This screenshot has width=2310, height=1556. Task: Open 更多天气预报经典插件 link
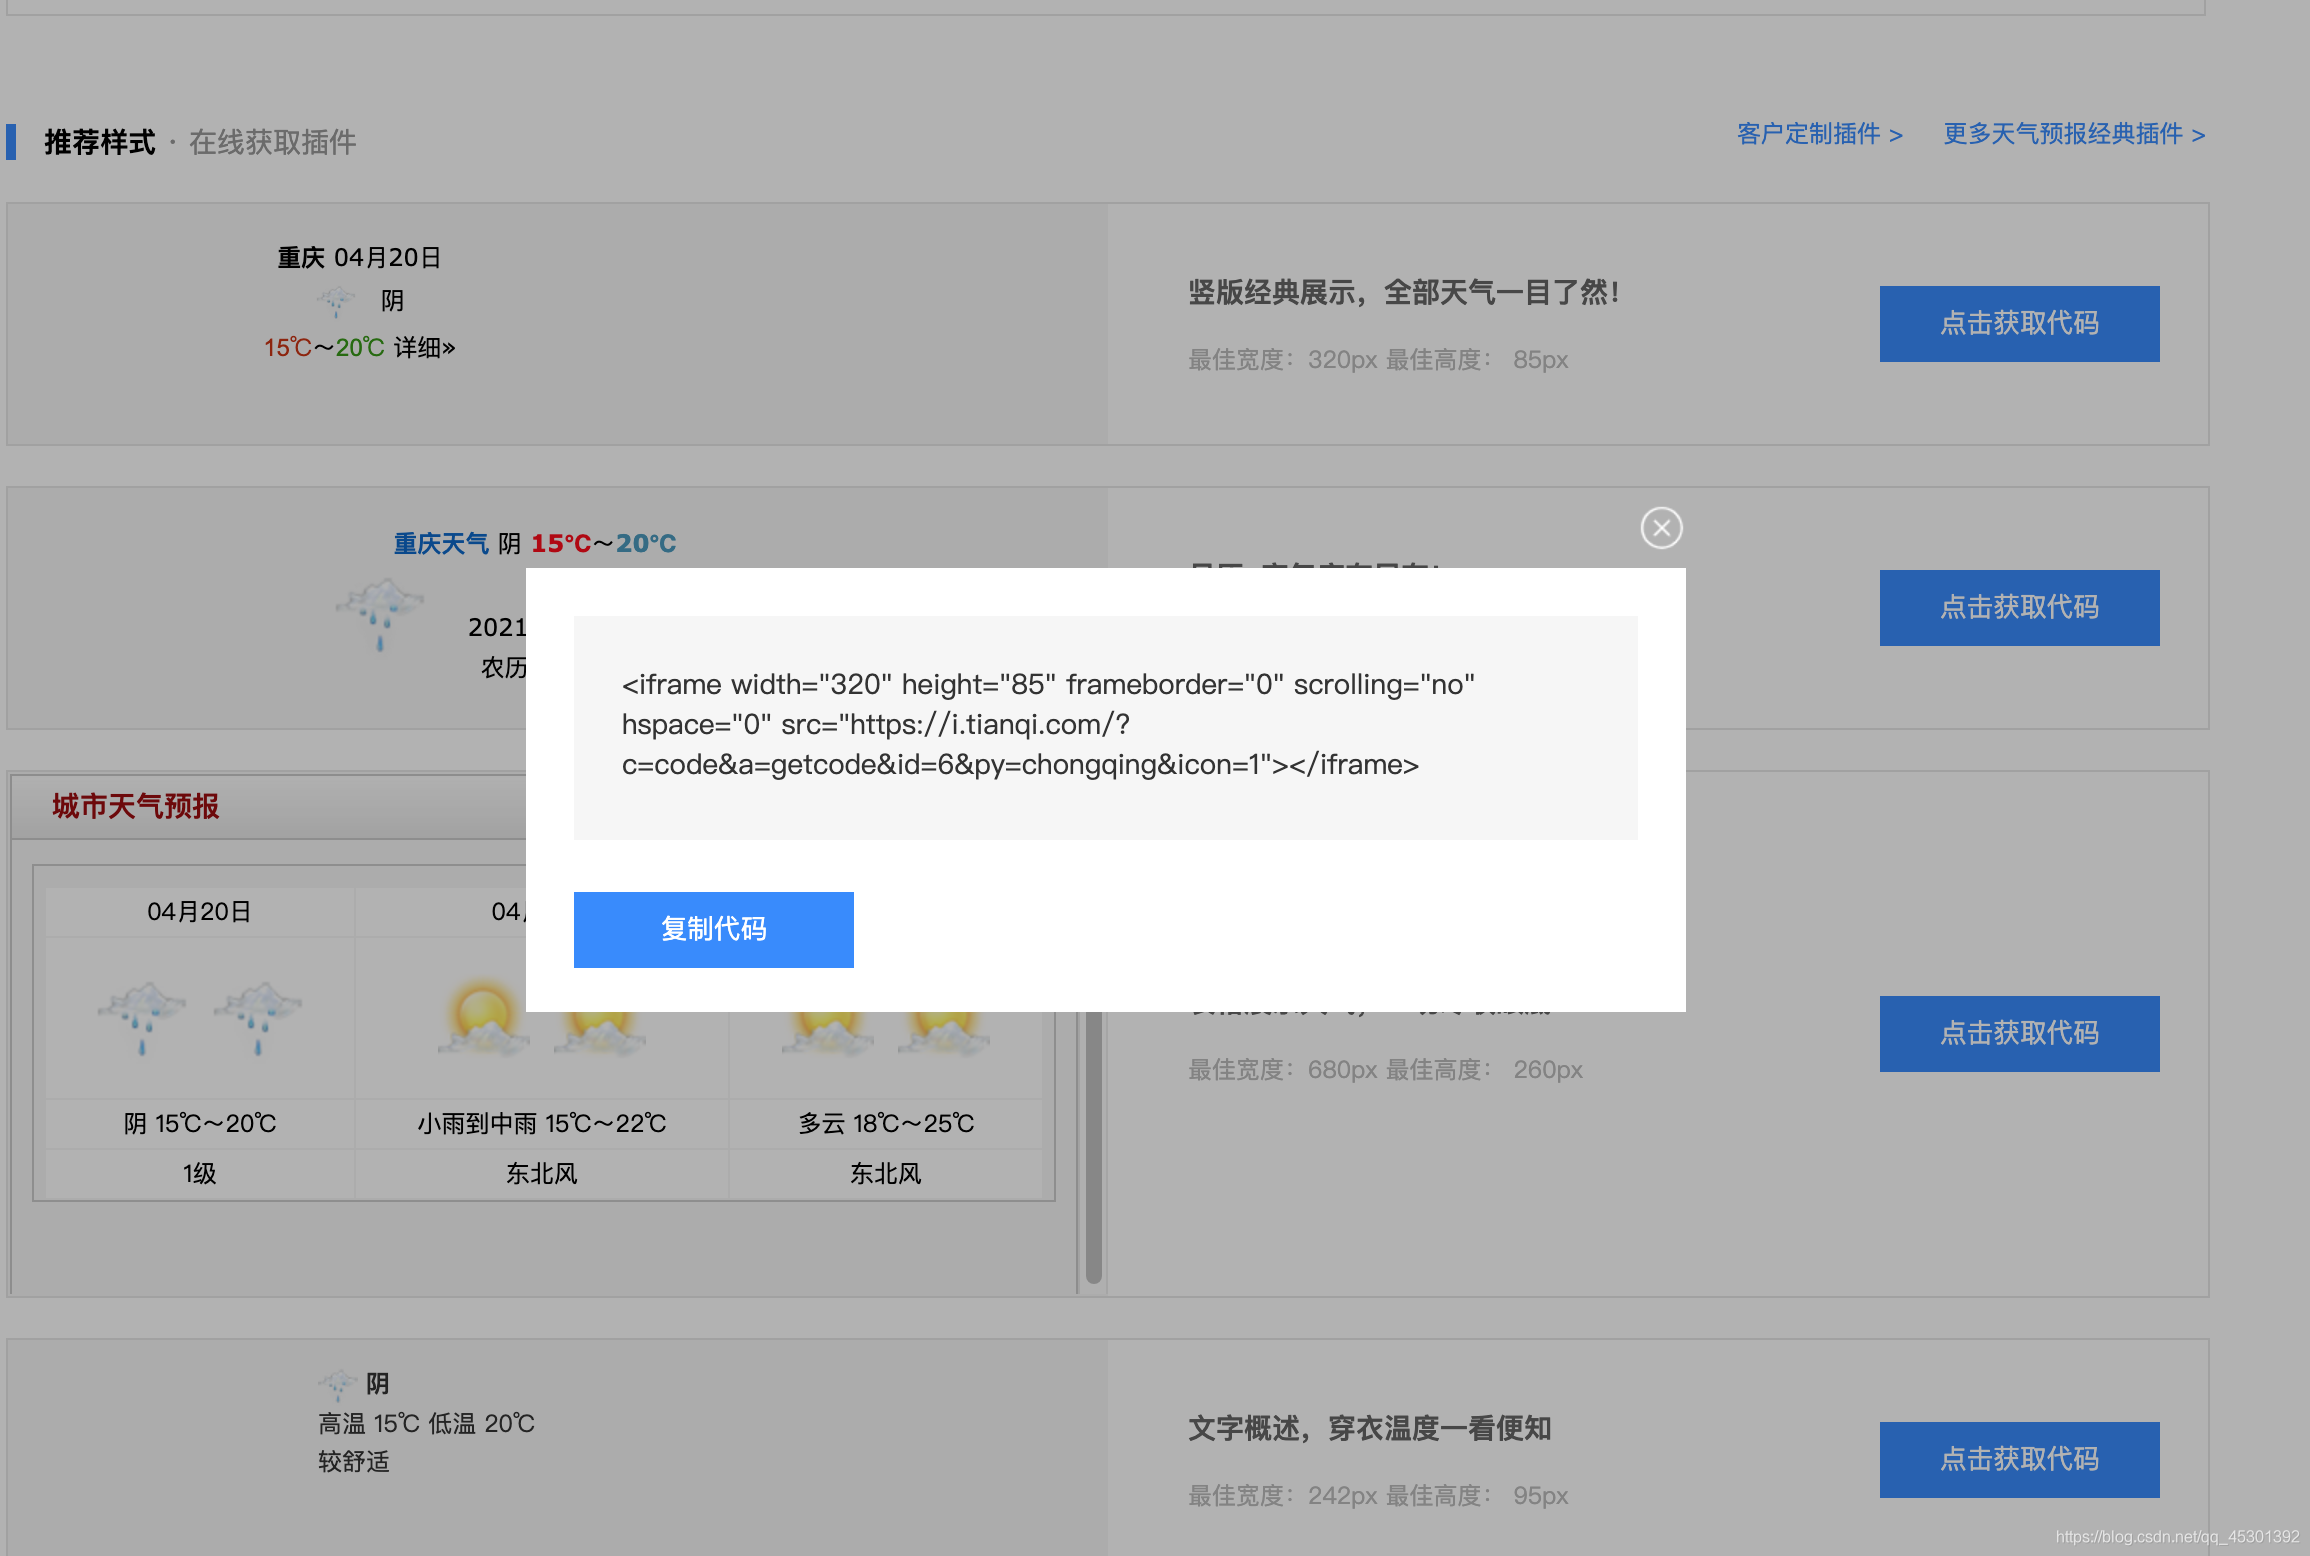(2073, 134)
